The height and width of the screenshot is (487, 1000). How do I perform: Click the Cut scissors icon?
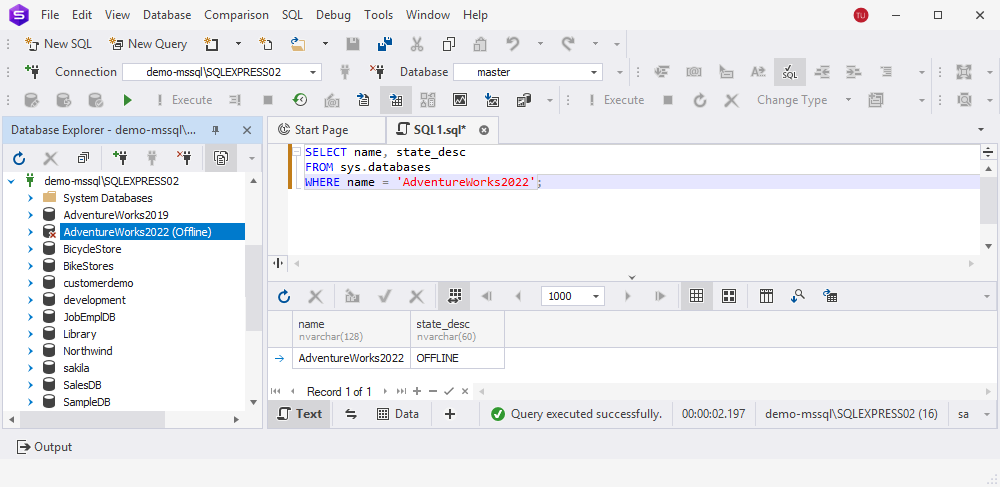coord(417,44)
